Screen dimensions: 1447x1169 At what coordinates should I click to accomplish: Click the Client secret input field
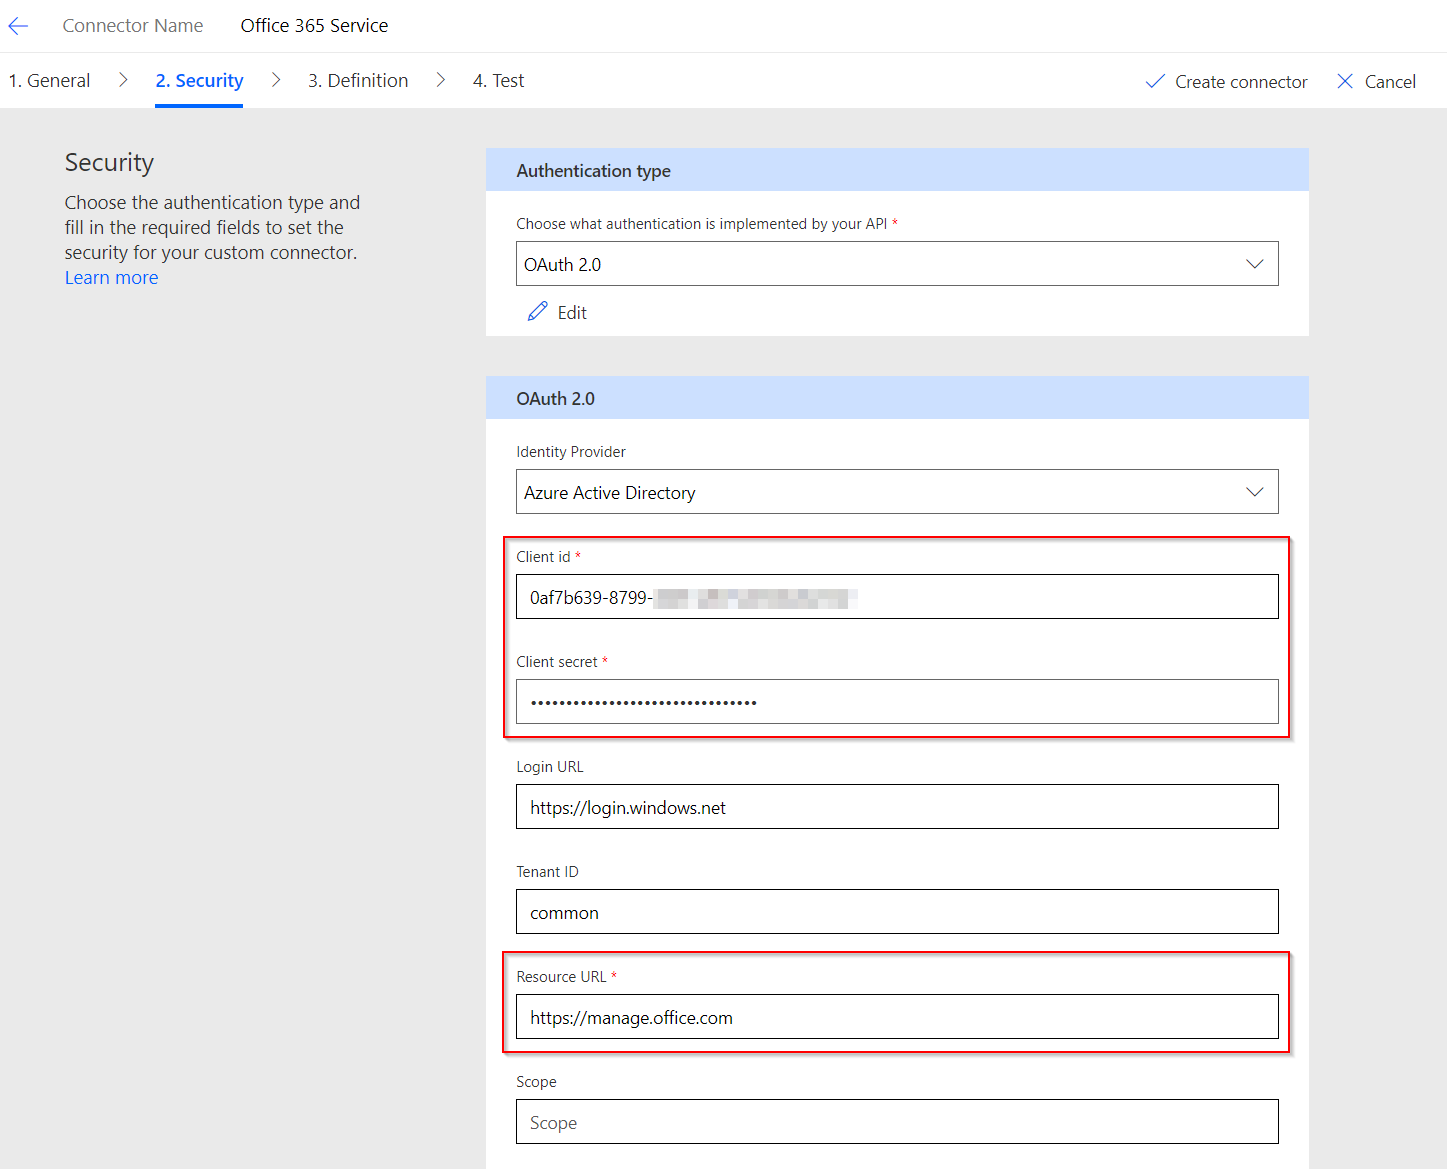[897, 702]
